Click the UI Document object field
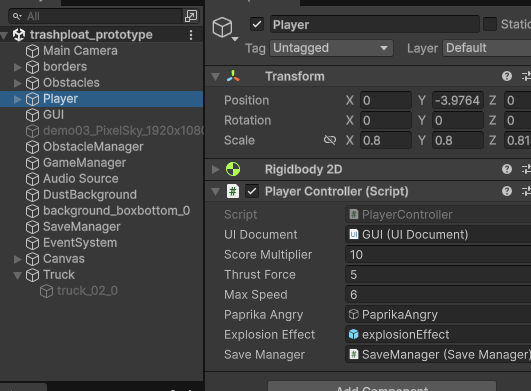The width and height of the screenshot is (531, 391). (438, 235)
